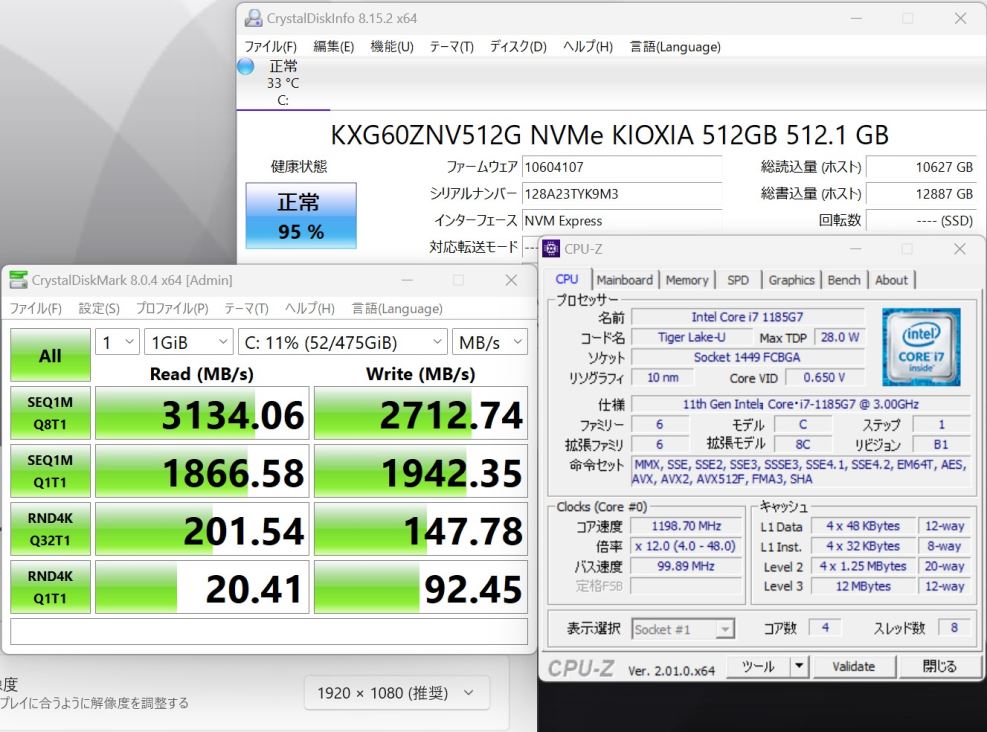Open the プロファイル(P) menu in CrystalDiskMark
Screen dimensions: 987x732
click(172, 309)
